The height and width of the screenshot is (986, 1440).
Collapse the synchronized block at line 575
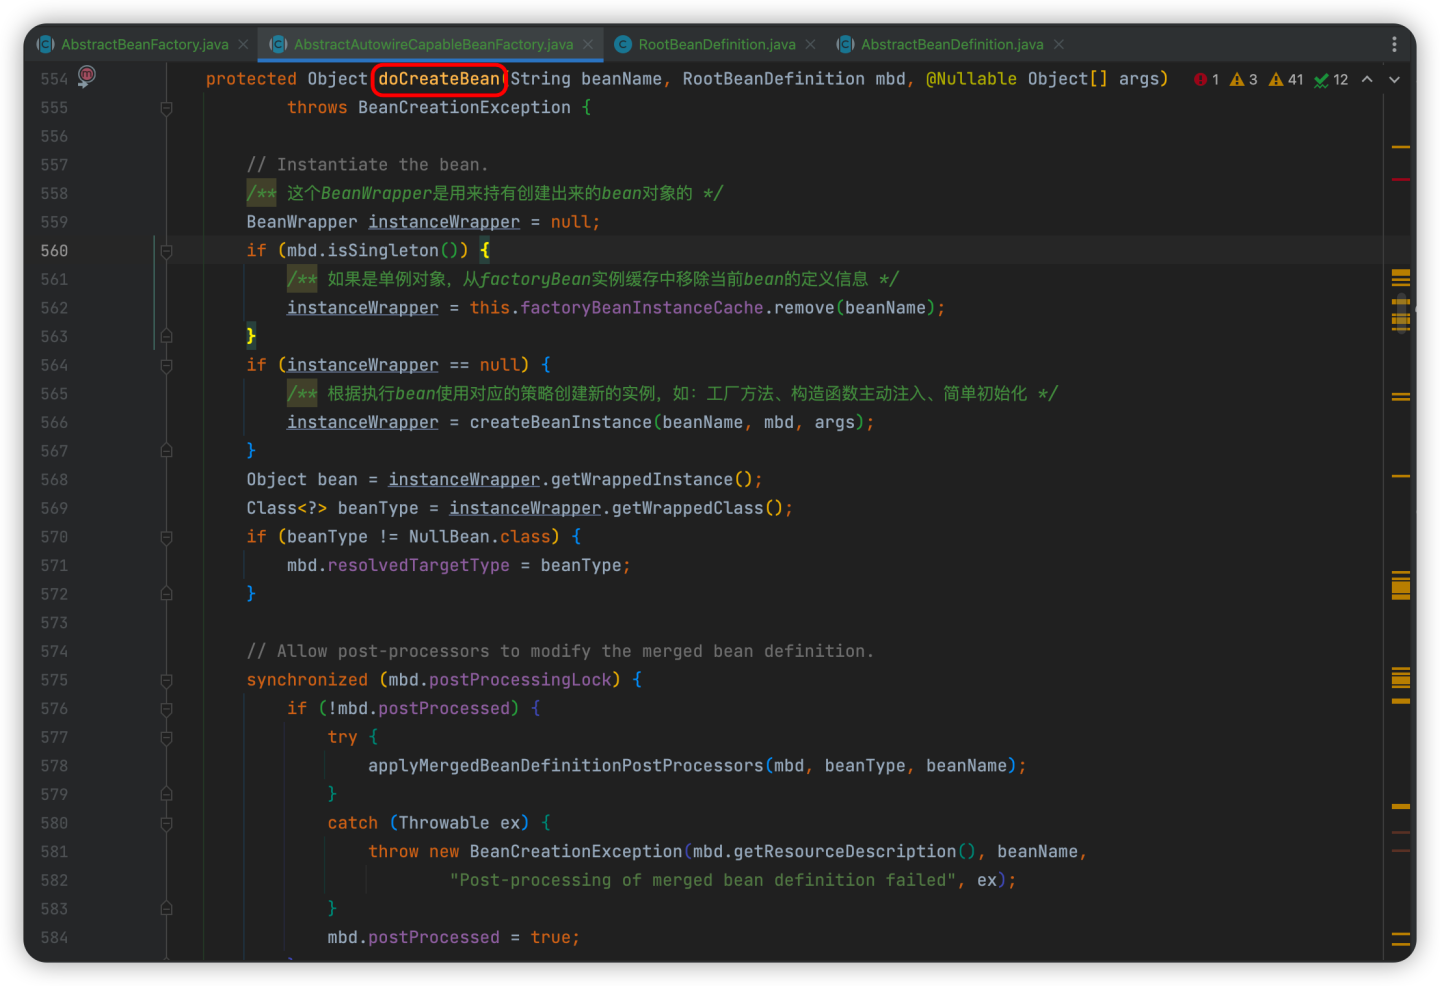[167, 680]
